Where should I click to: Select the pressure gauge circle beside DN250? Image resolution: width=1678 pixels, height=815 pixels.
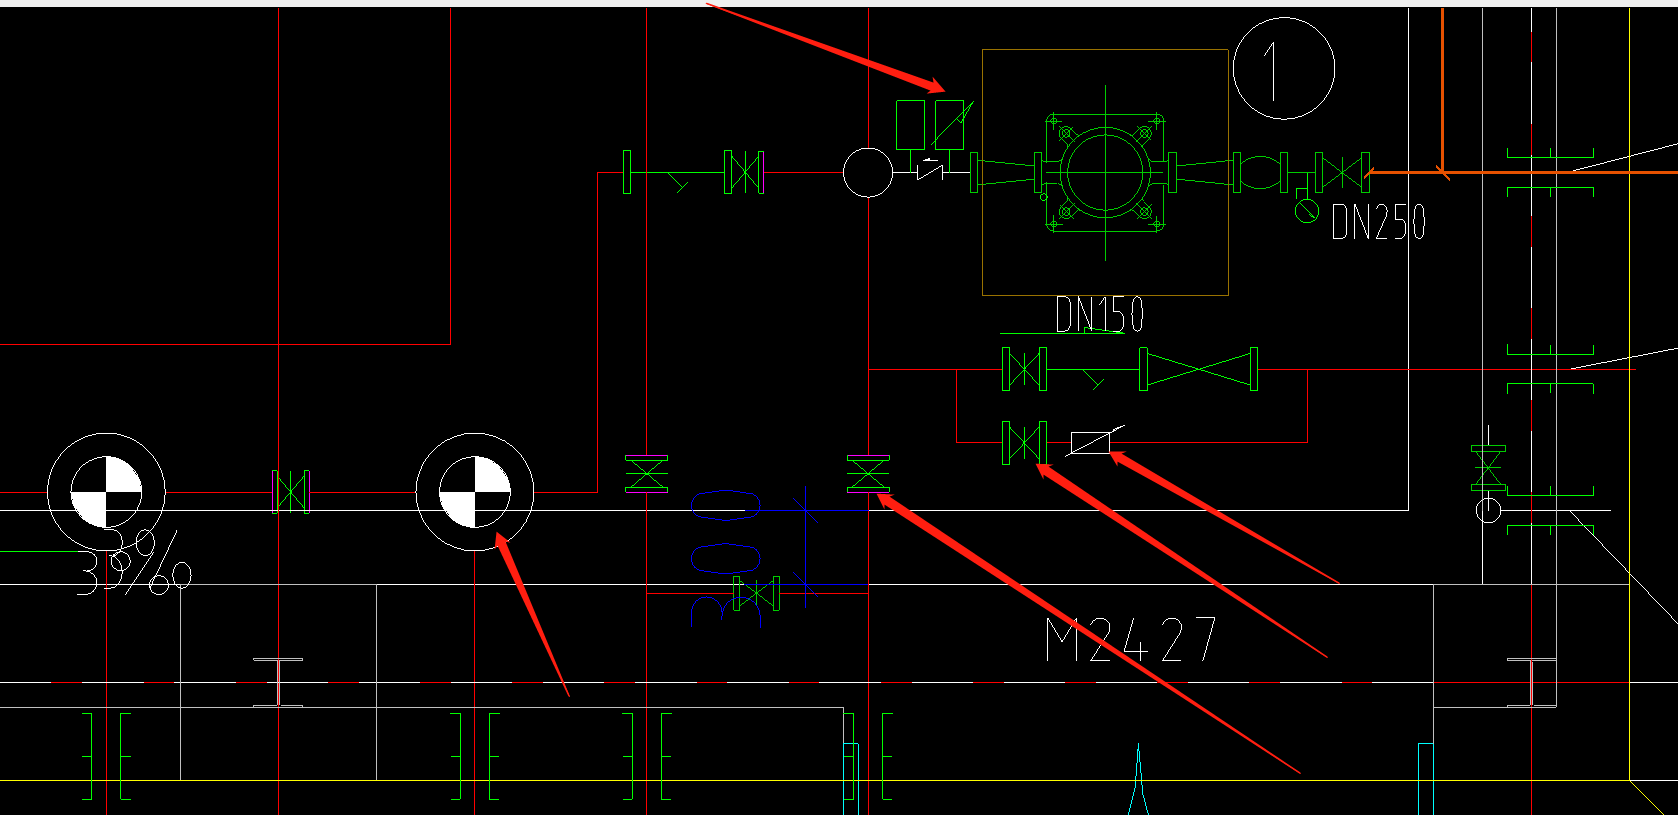[1306, 211]
